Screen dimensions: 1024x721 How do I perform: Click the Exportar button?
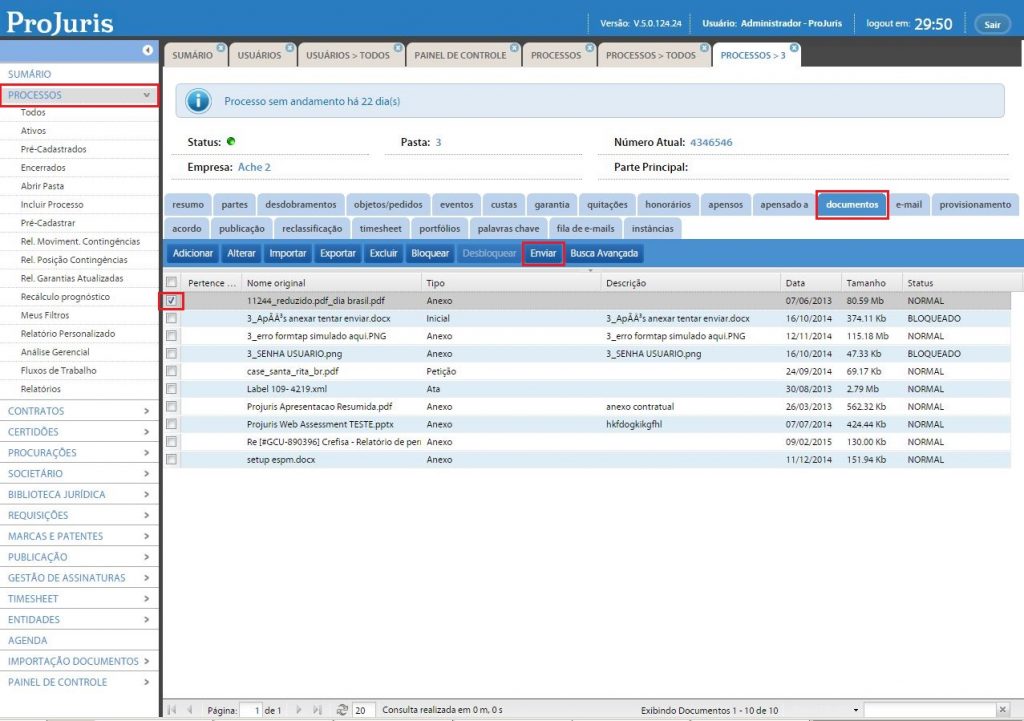coord(338,253)
